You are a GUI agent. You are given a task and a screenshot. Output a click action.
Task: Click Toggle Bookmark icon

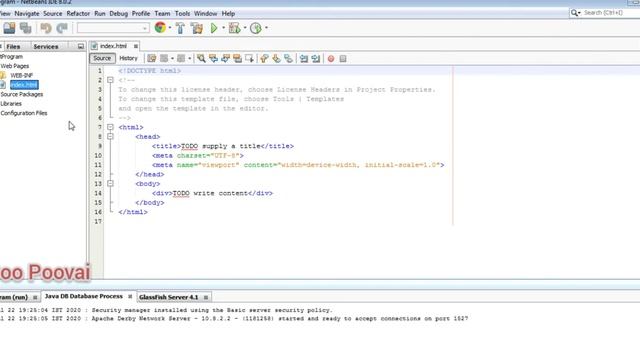289,58
